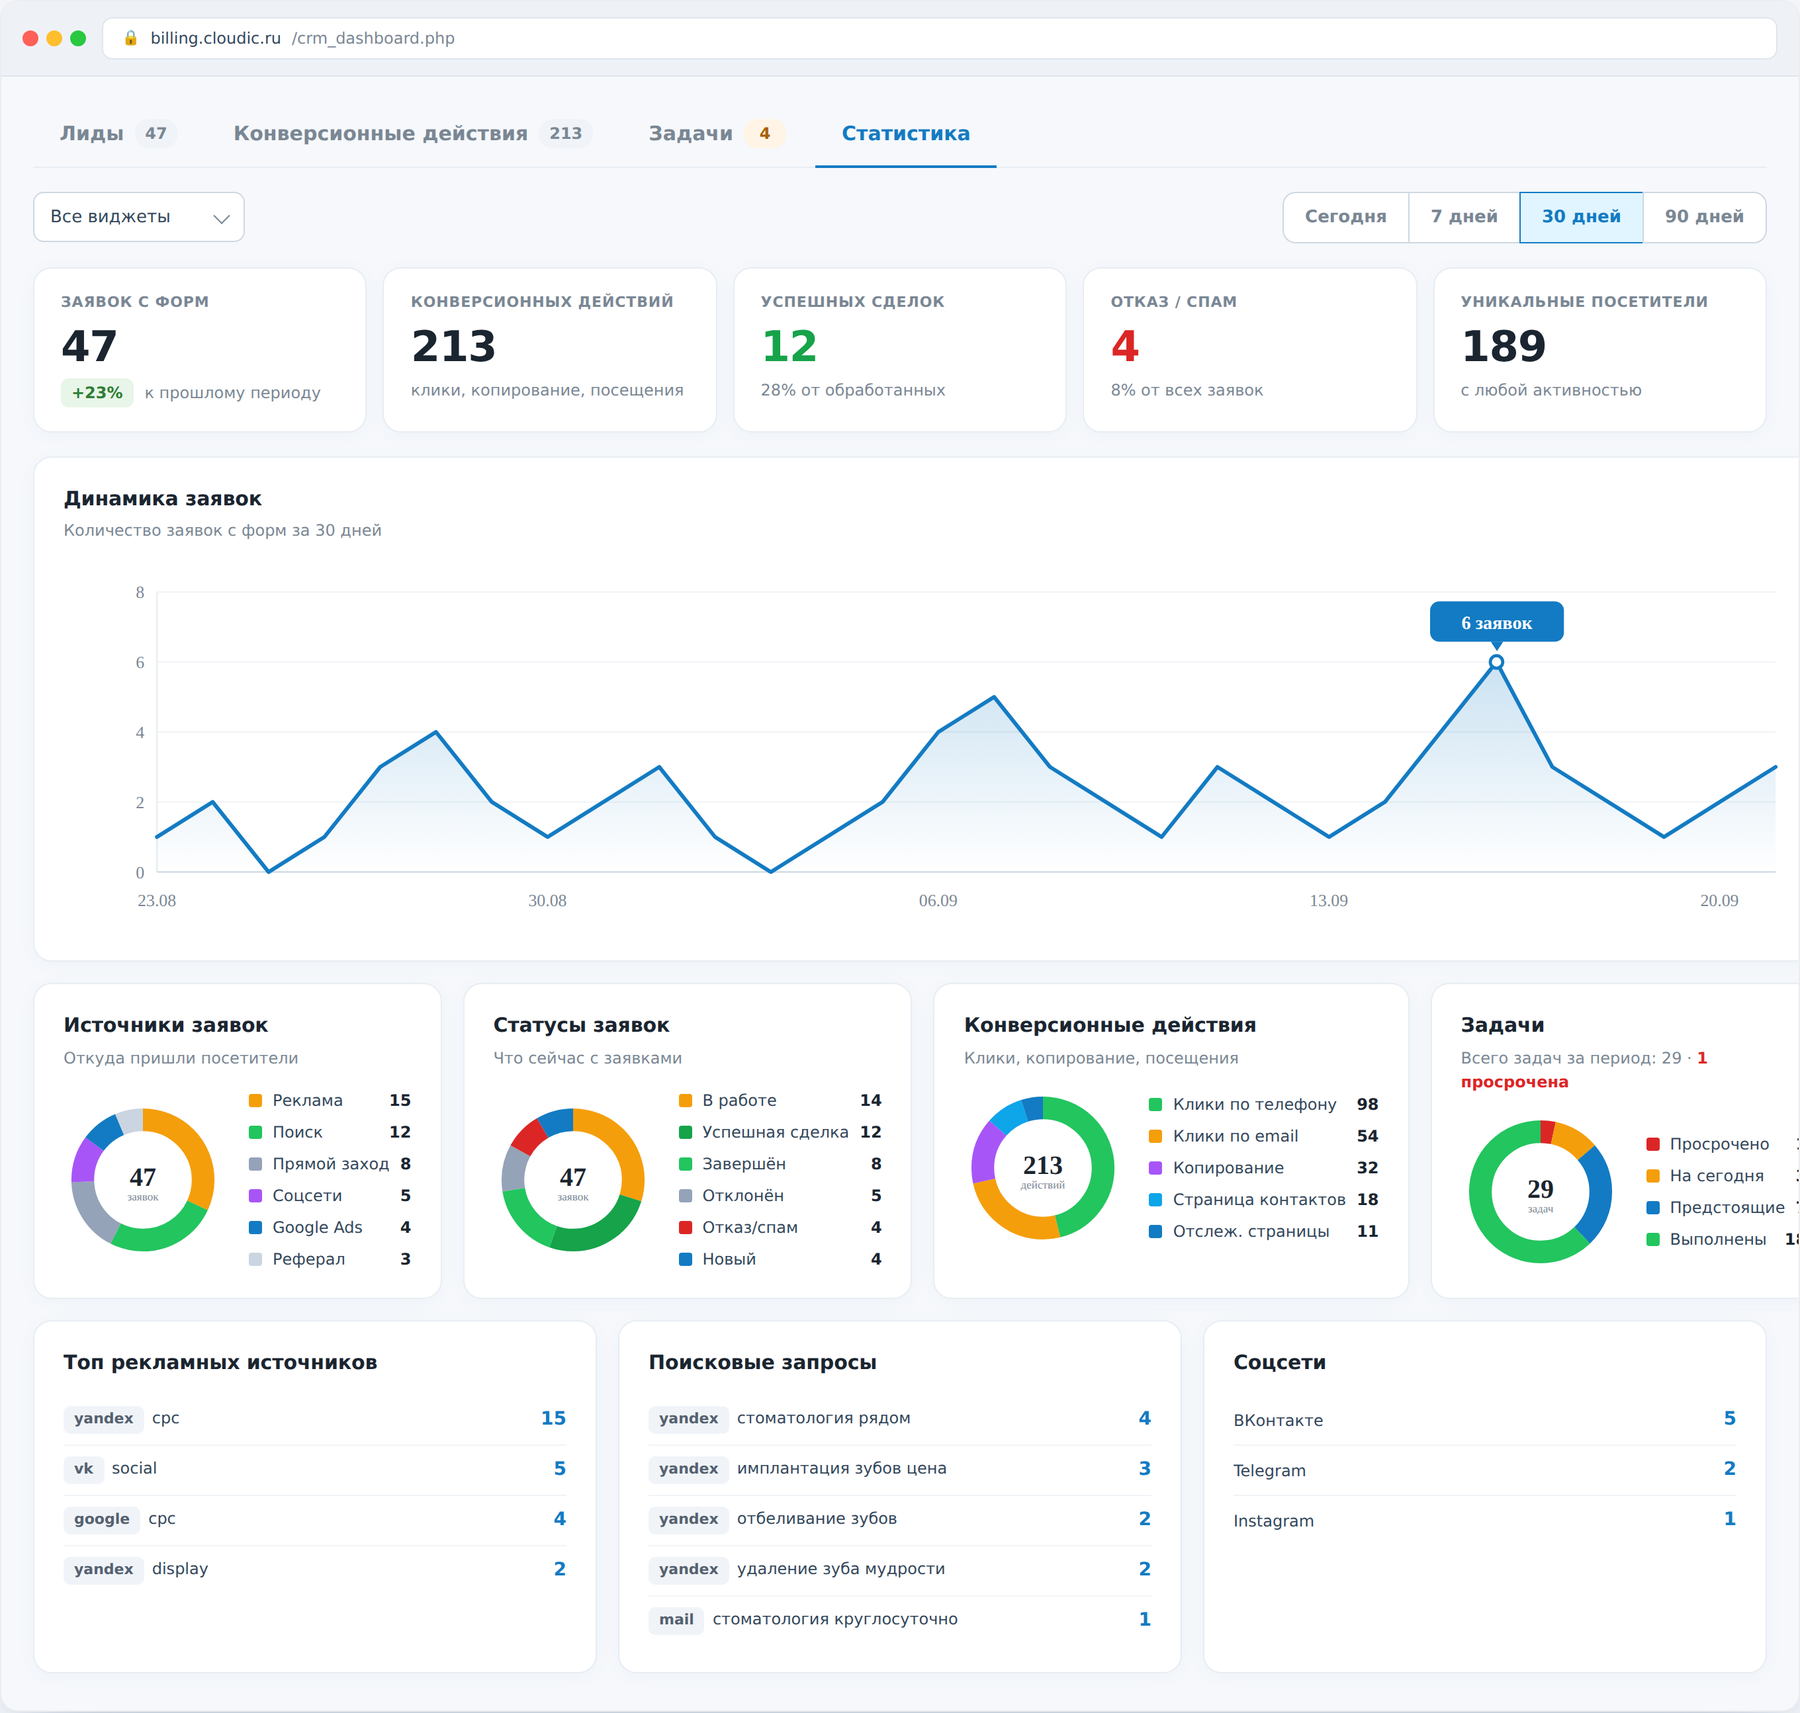Click the padlock icon in address bar

pos(130,38)
